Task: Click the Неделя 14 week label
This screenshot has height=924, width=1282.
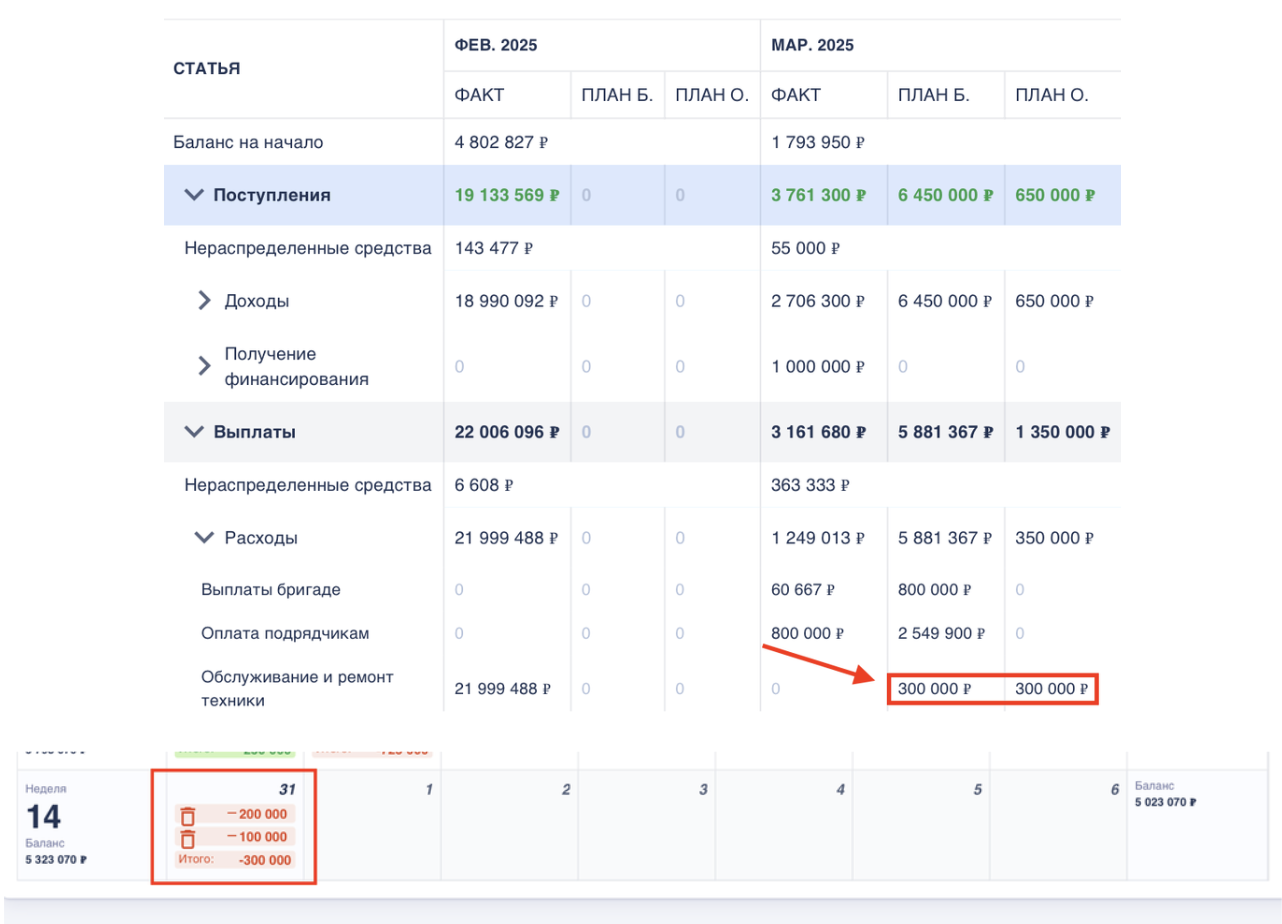Action: (44, 788)
